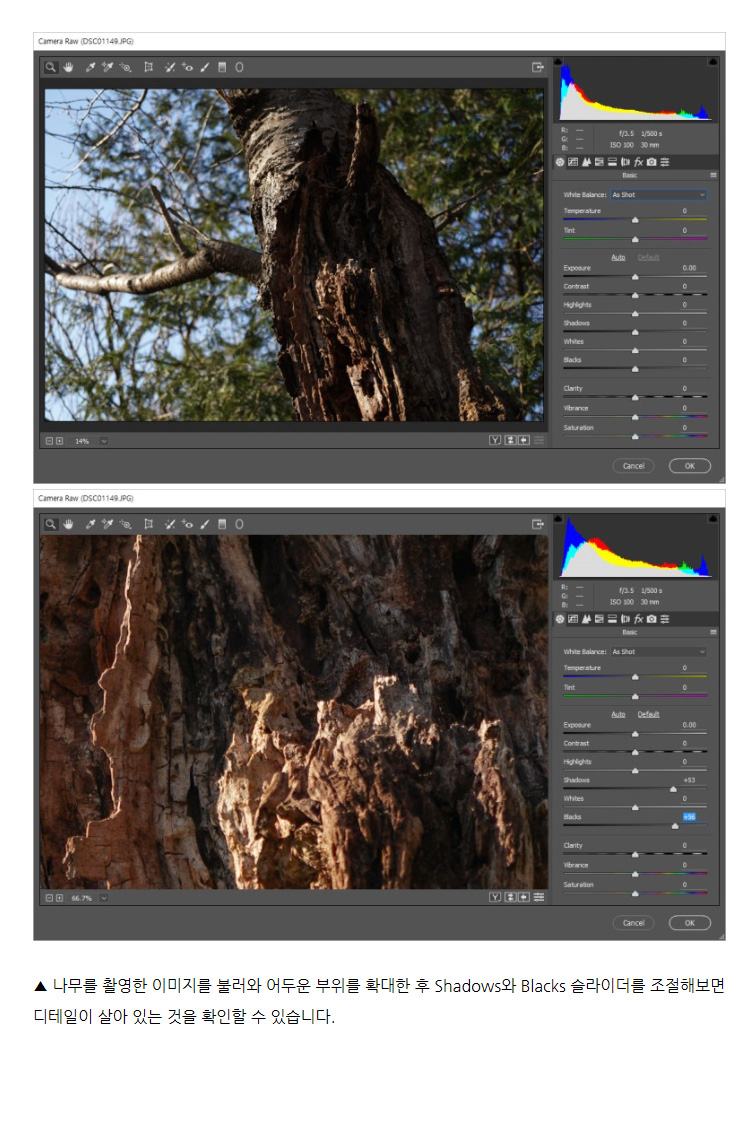Zoom out with minus button in 14% window

[x=49, y=441]
